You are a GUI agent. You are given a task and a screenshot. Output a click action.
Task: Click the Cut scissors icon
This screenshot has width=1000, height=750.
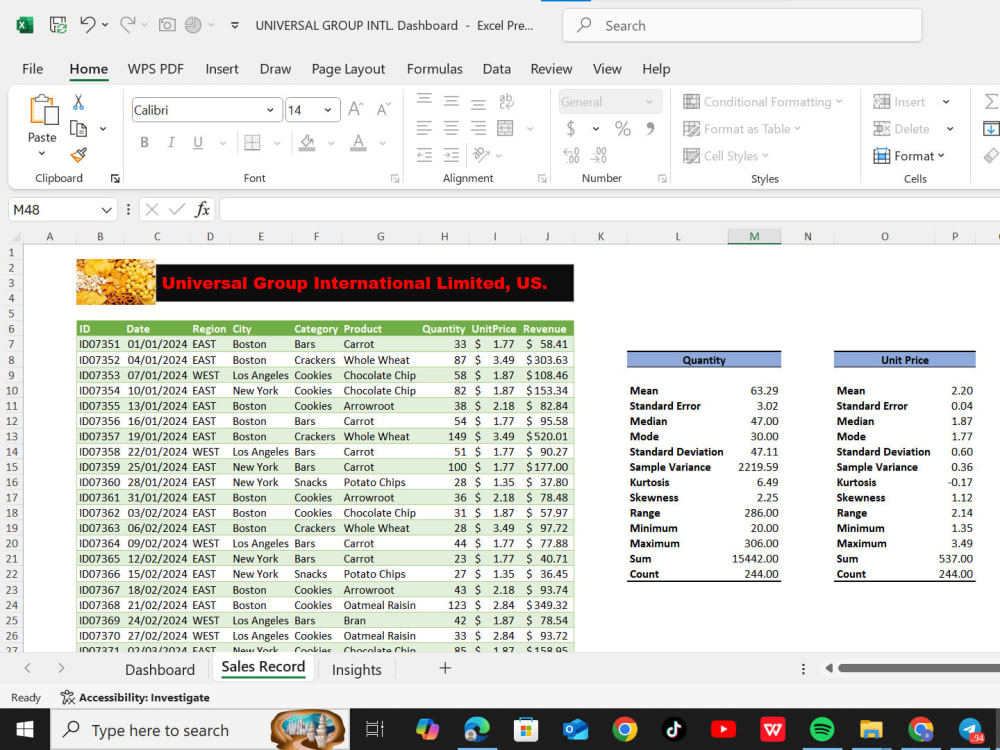tap(78, 102)
